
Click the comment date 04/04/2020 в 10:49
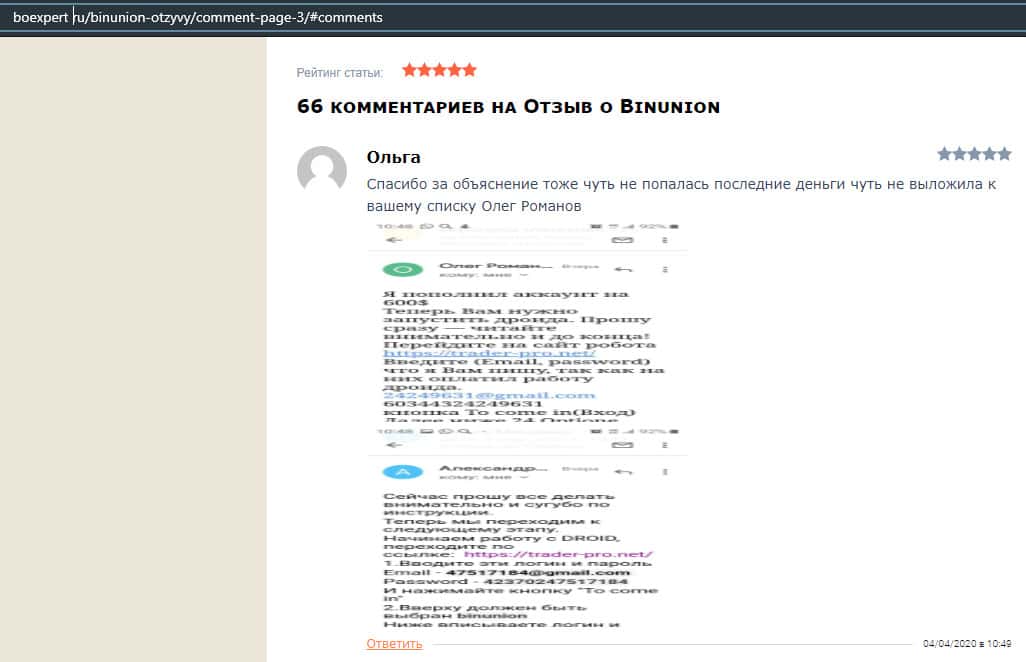[967, 644]
